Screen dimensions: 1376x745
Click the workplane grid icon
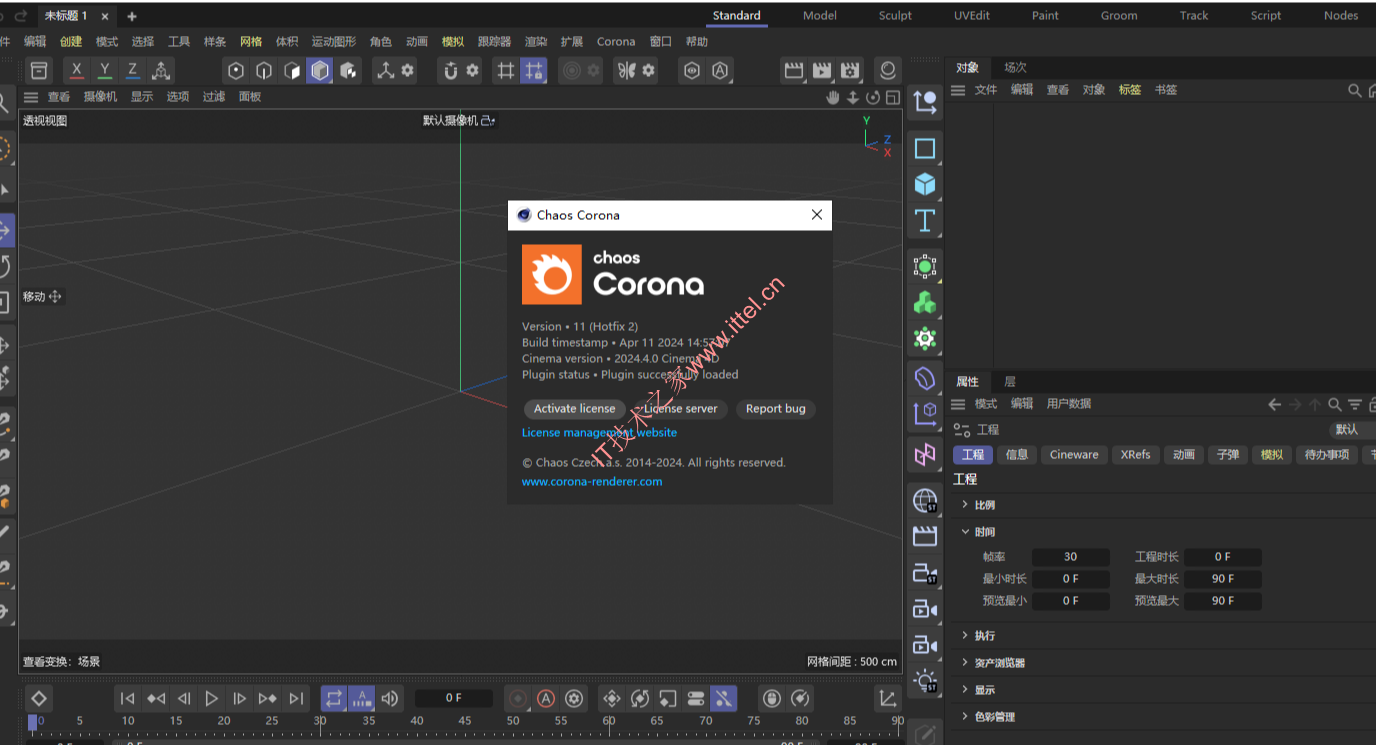pos(507,70)
